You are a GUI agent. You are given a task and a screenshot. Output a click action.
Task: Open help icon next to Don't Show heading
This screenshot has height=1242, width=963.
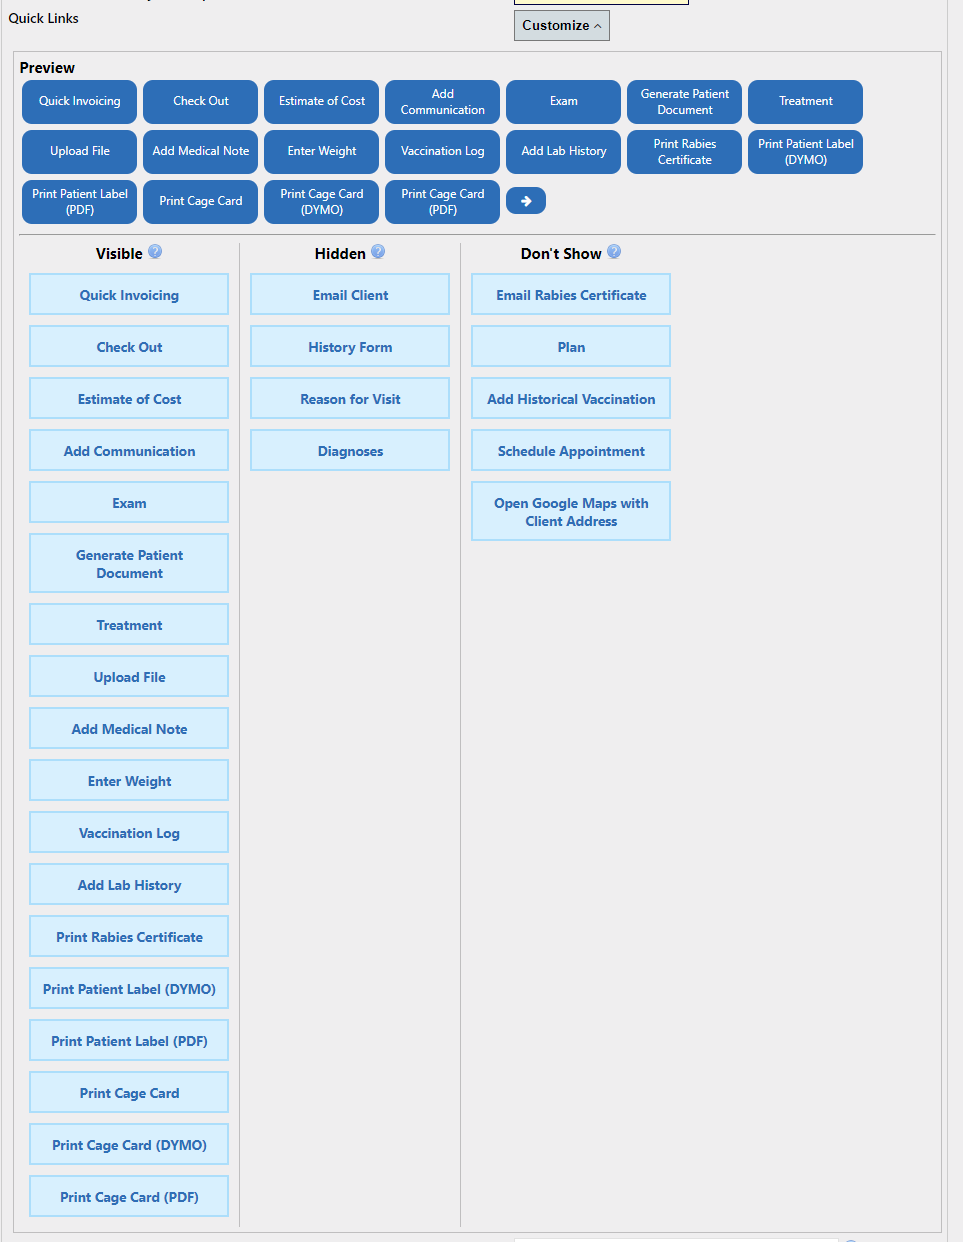point(614,252)
